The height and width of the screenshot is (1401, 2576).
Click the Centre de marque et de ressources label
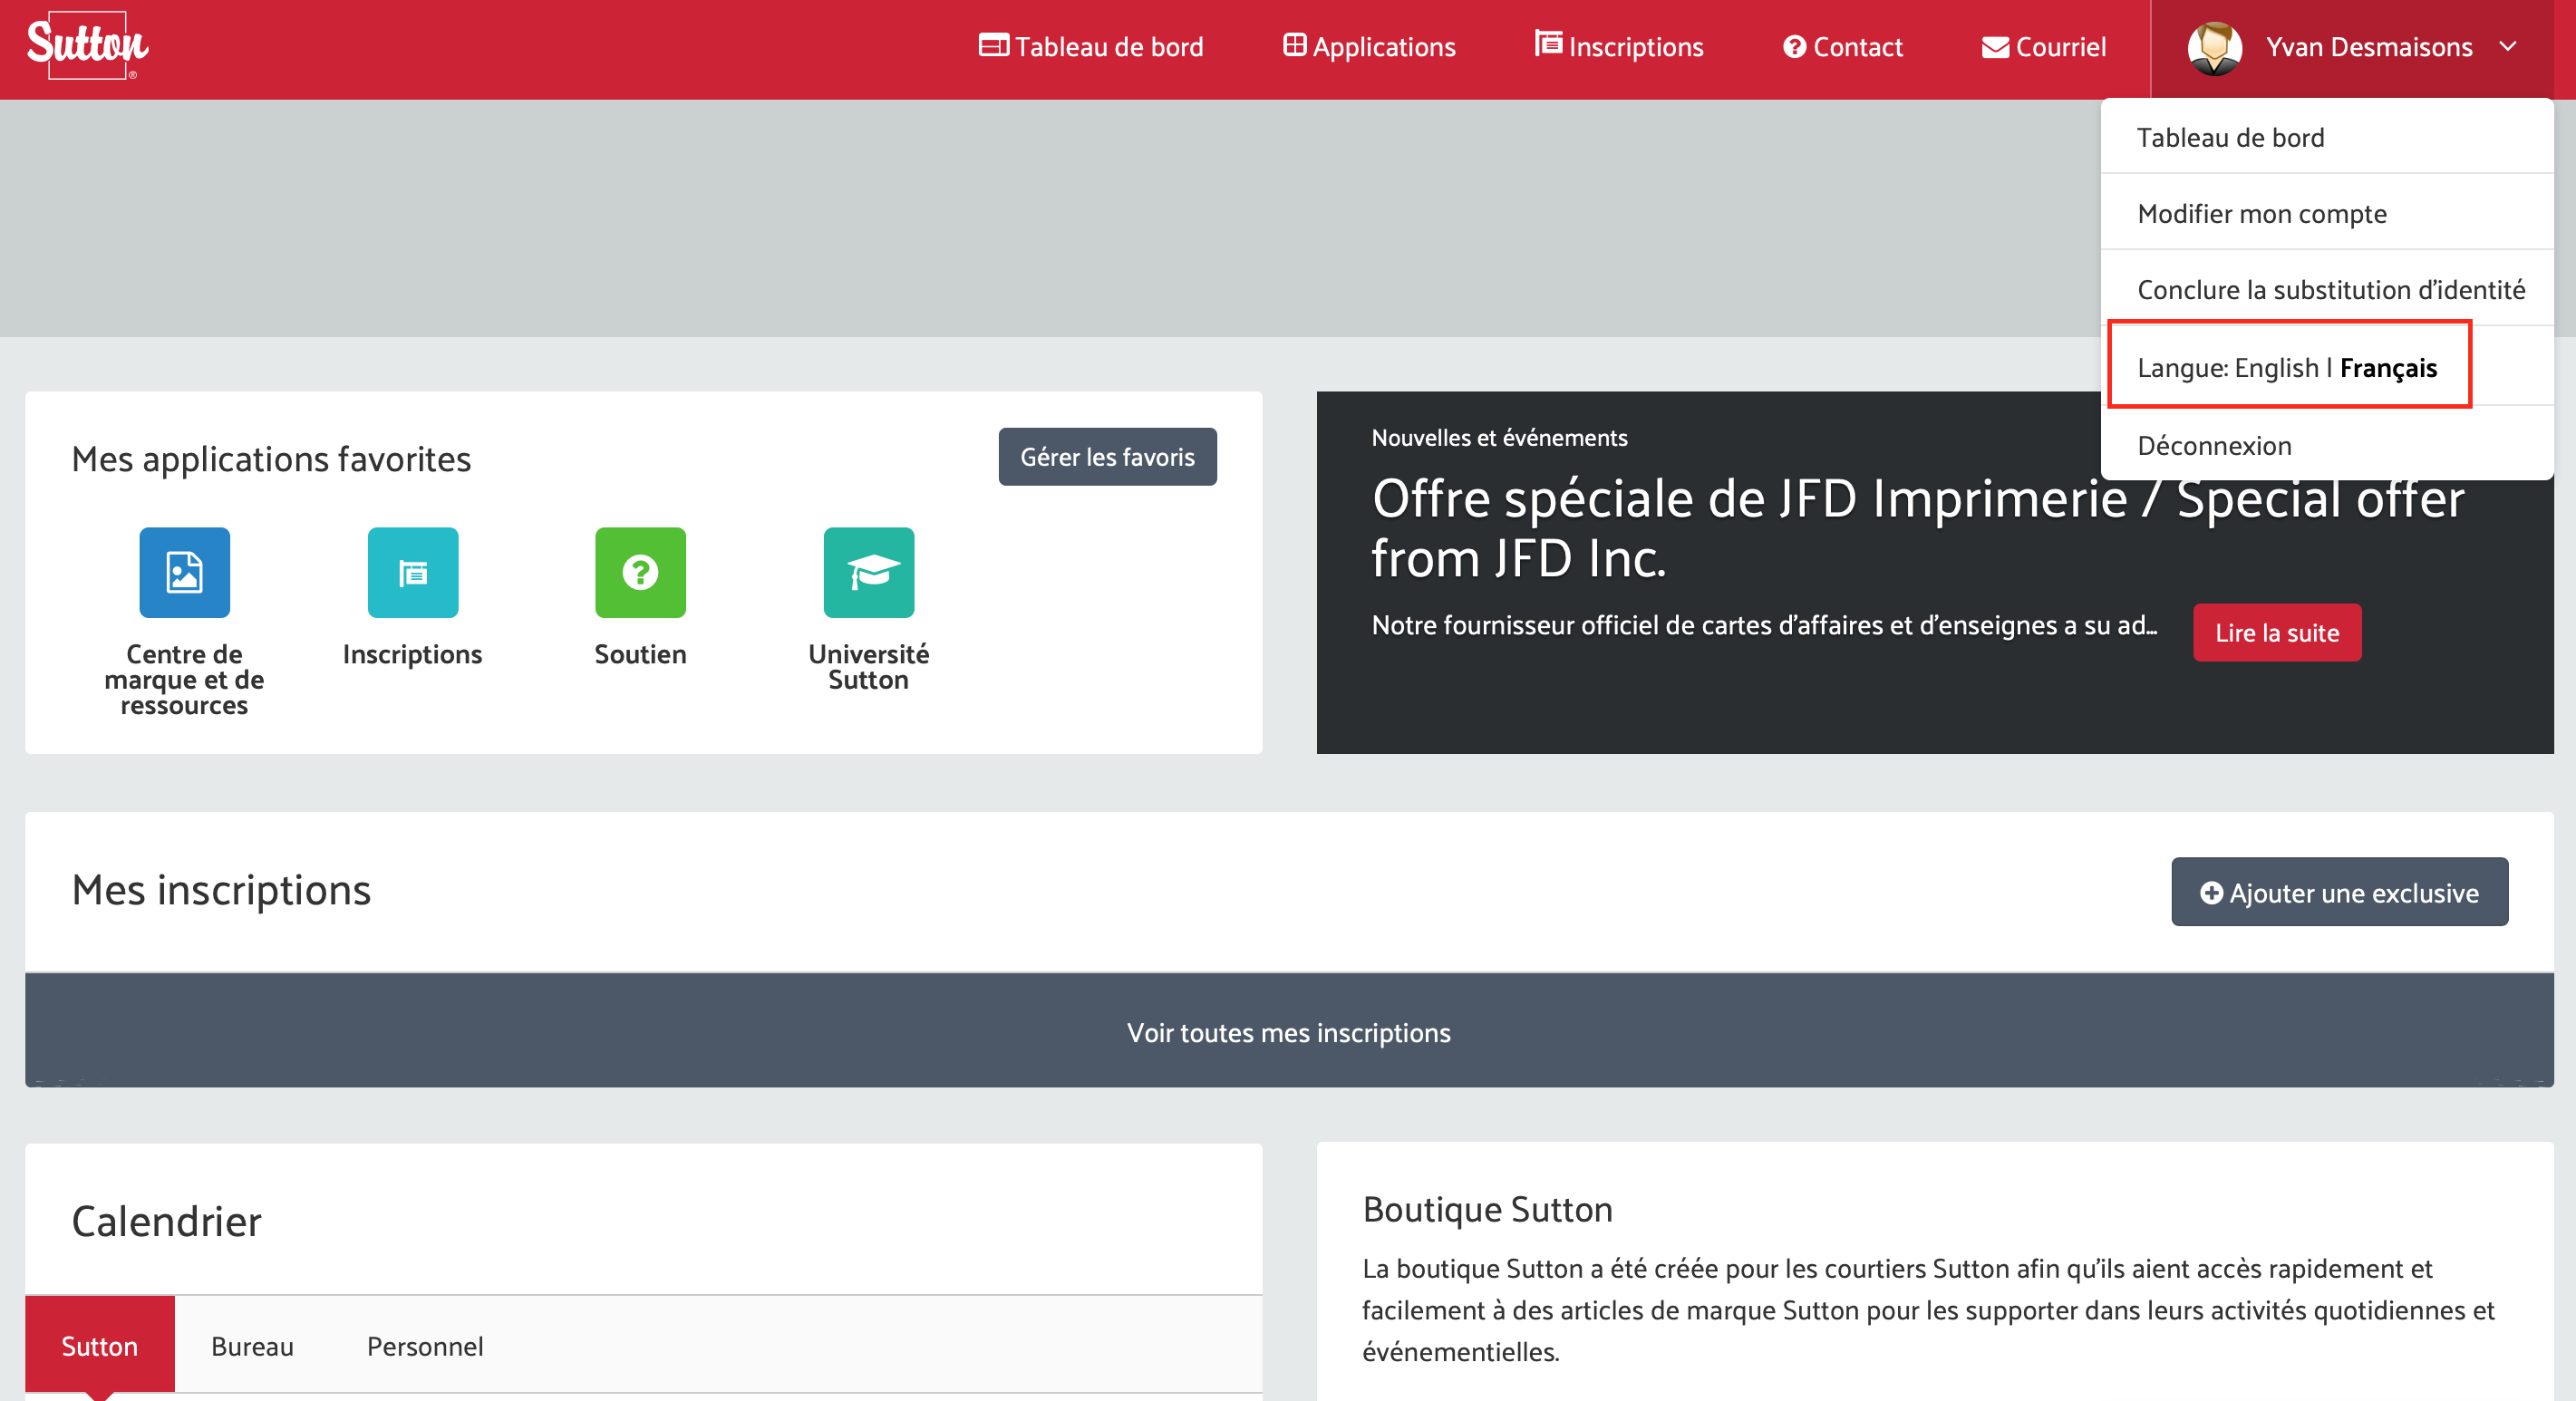[x=184, y=680]
